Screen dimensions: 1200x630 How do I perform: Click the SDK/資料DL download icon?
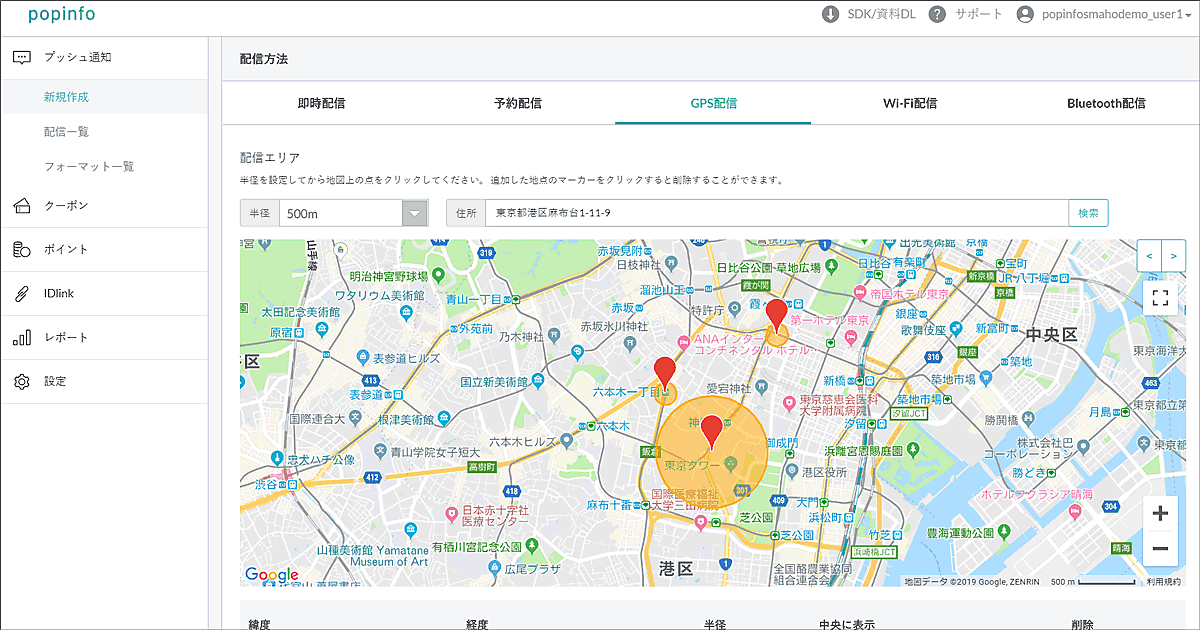830,14
